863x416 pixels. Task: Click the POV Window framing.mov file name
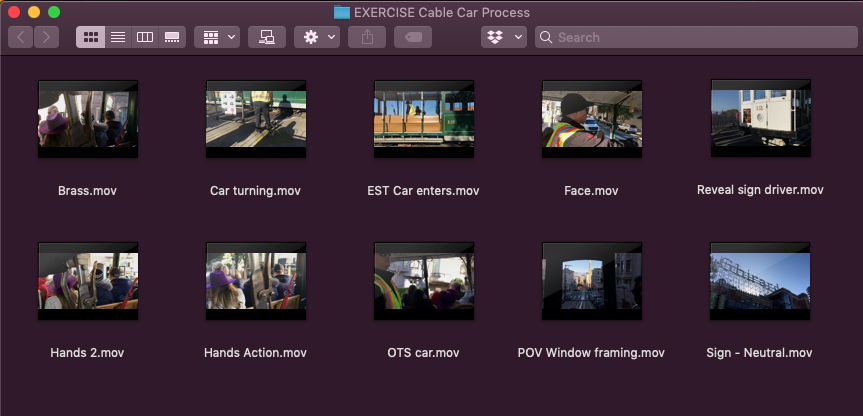click(x=591, y=353)
